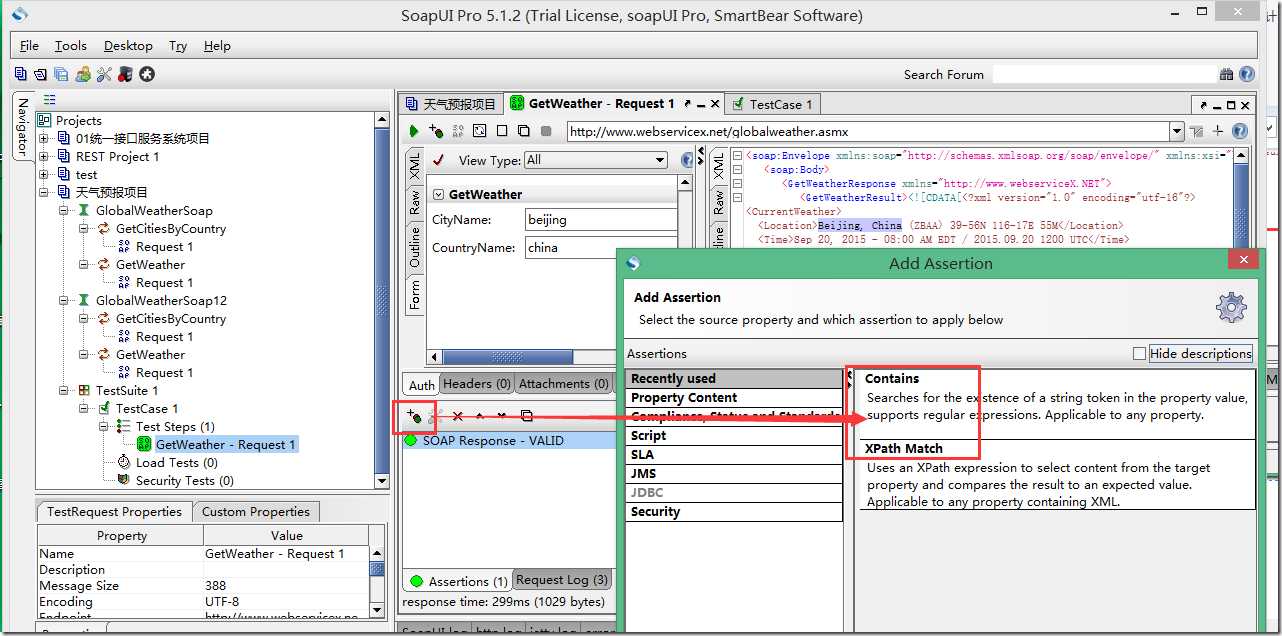Switch to the Custom Properties tab
Screen dimensions: 1282x636
[256, 511]
